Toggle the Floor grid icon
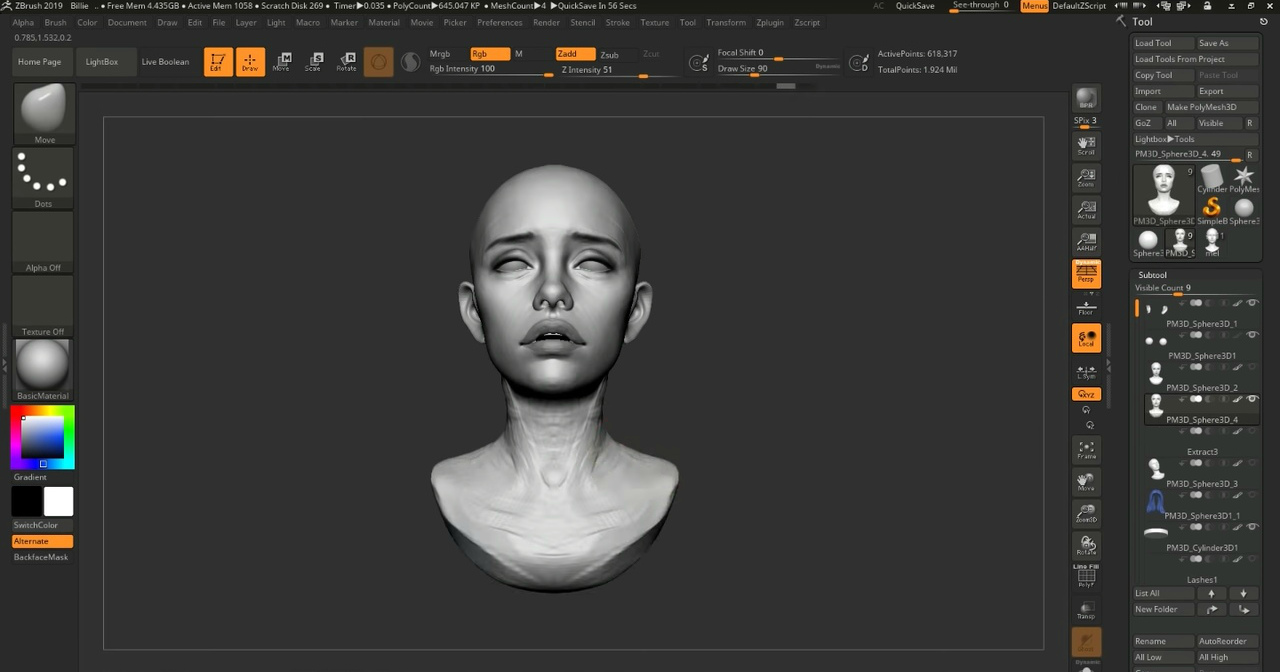Image resolution: width=1280 pixels, height=672 pixels. coord(1086,306)
